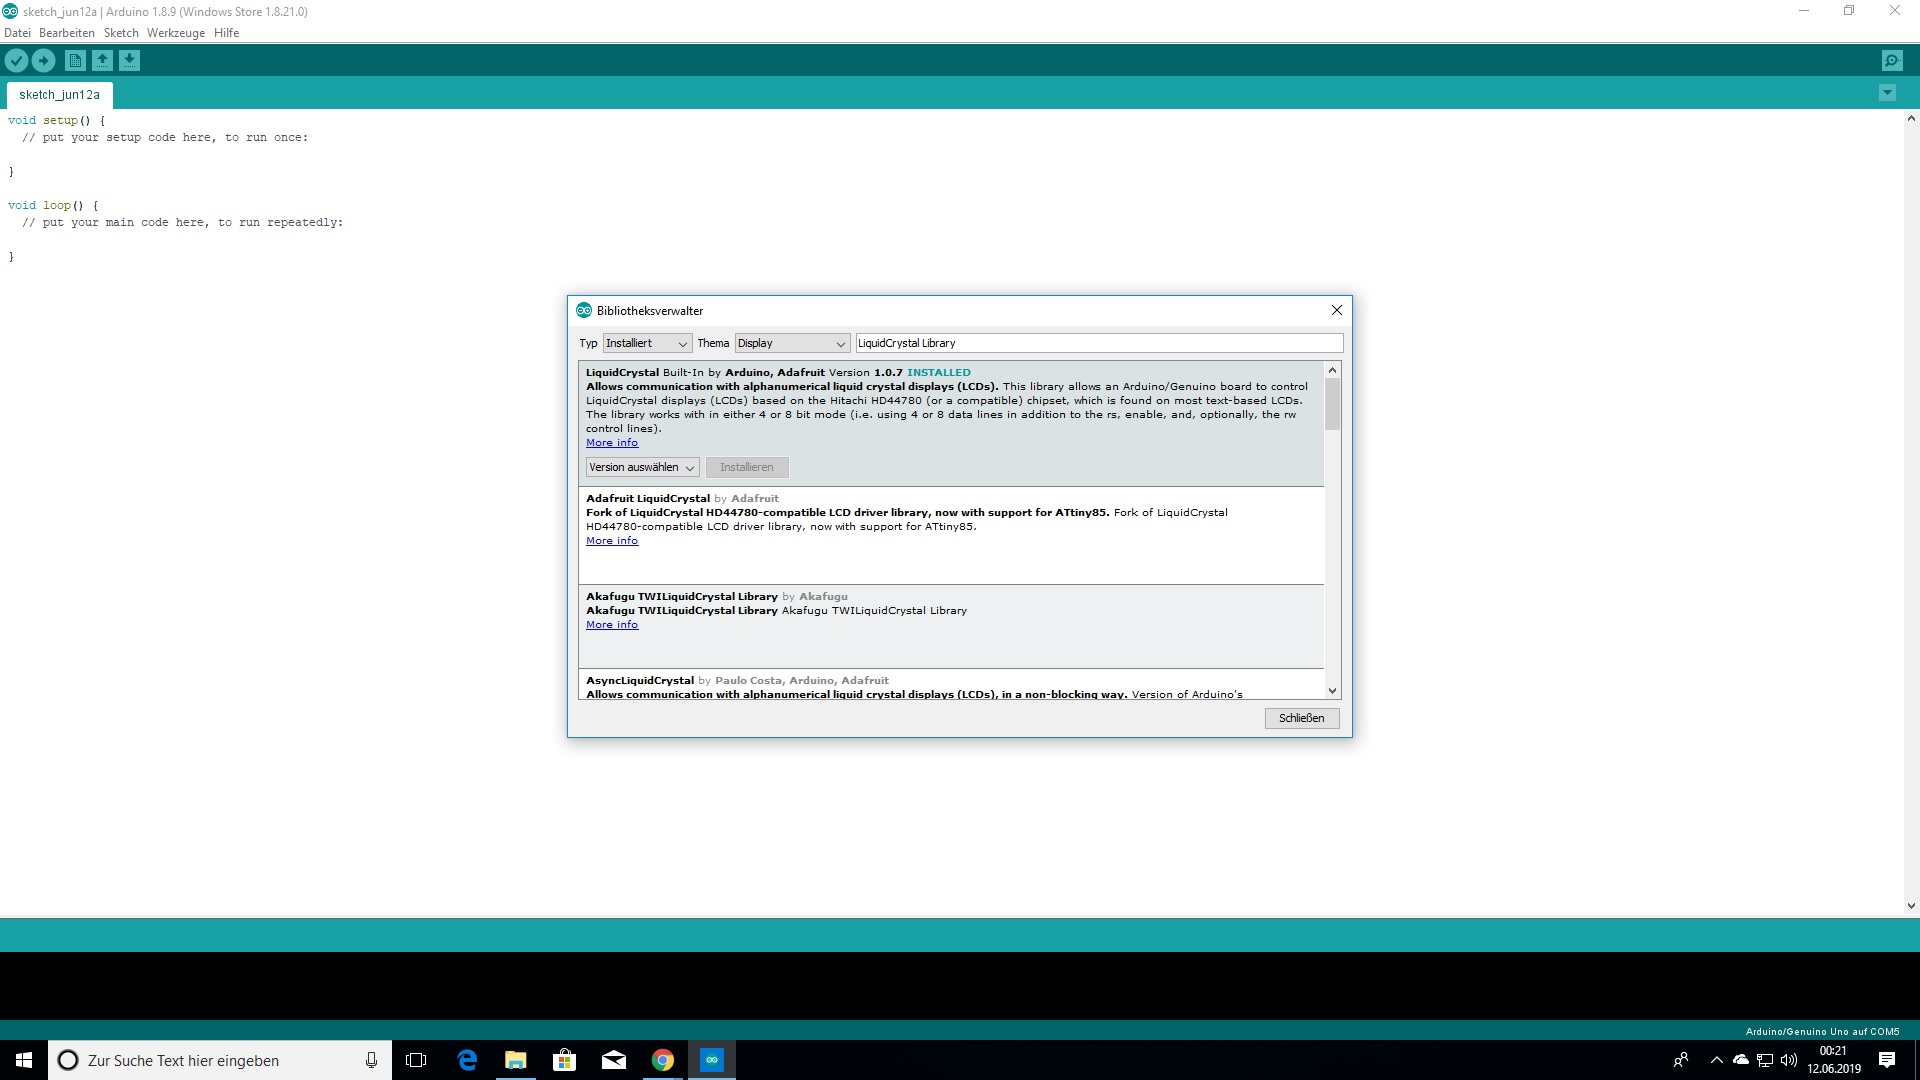Click the Windows search box
Viewport: 1920px width, 1080px height.
pyautogui.click(x=220, y=1060)
